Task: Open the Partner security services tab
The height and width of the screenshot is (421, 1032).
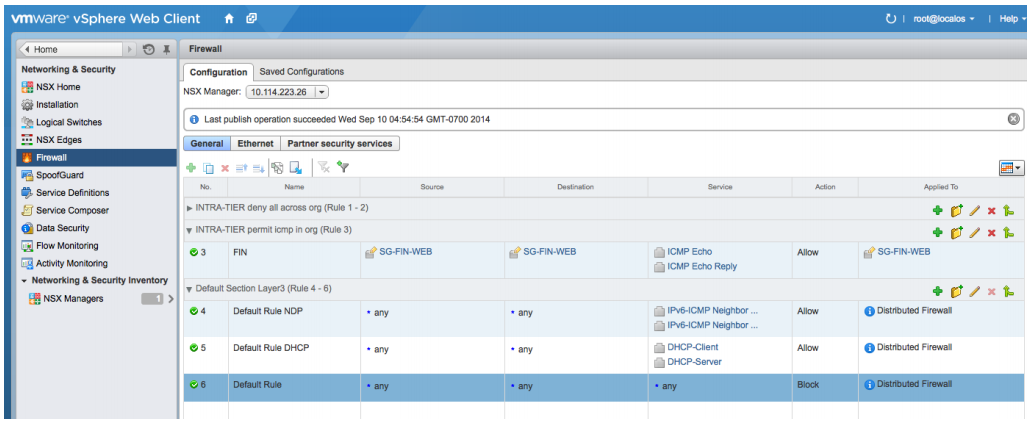Action: point(340,143)
